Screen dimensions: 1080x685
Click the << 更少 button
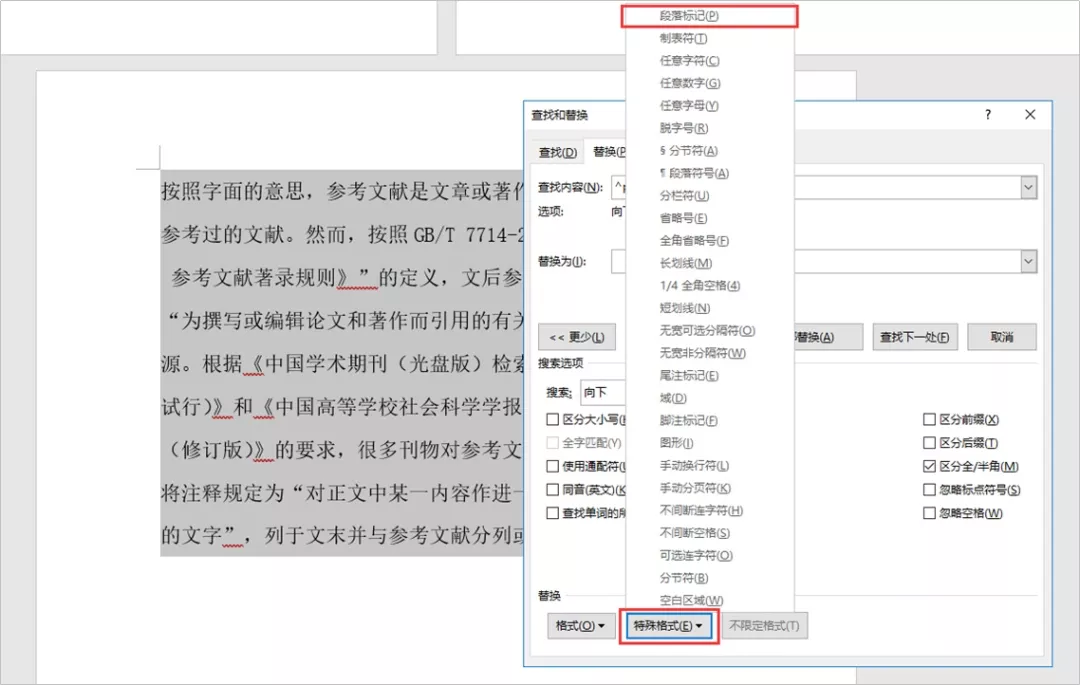(x=576, y=337)
